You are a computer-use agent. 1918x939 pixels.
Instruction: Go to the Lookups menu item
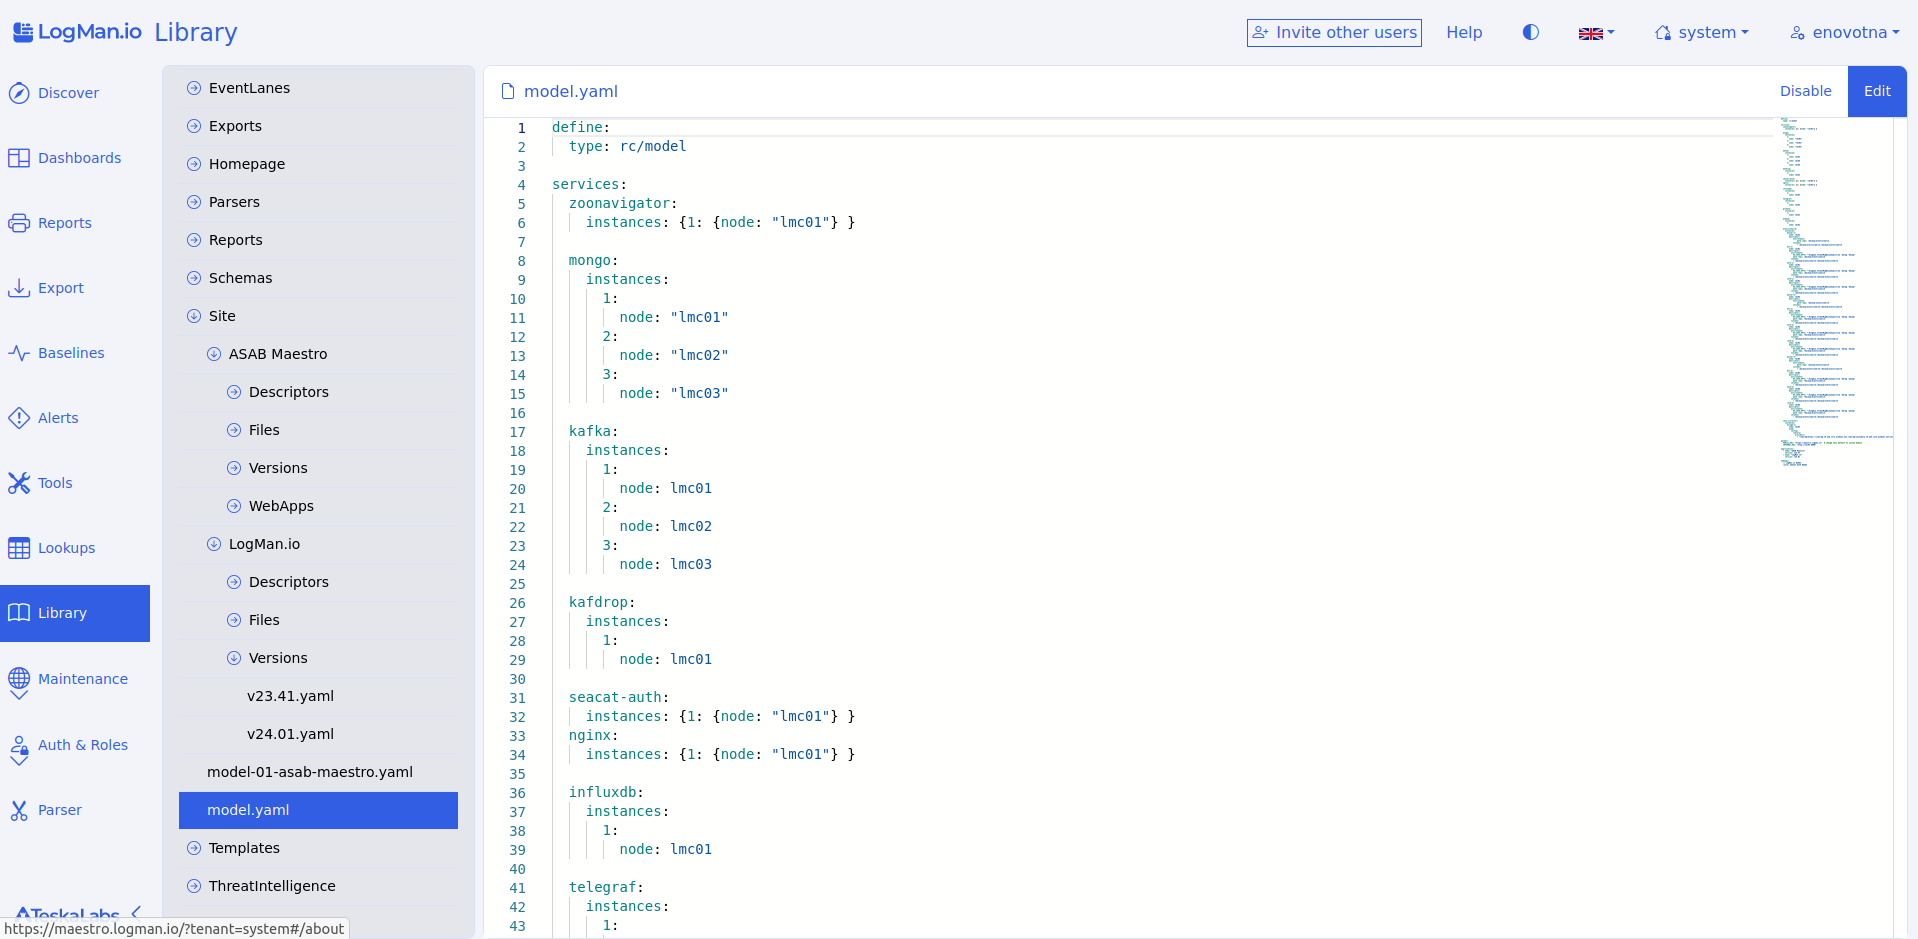click(75, 548)
